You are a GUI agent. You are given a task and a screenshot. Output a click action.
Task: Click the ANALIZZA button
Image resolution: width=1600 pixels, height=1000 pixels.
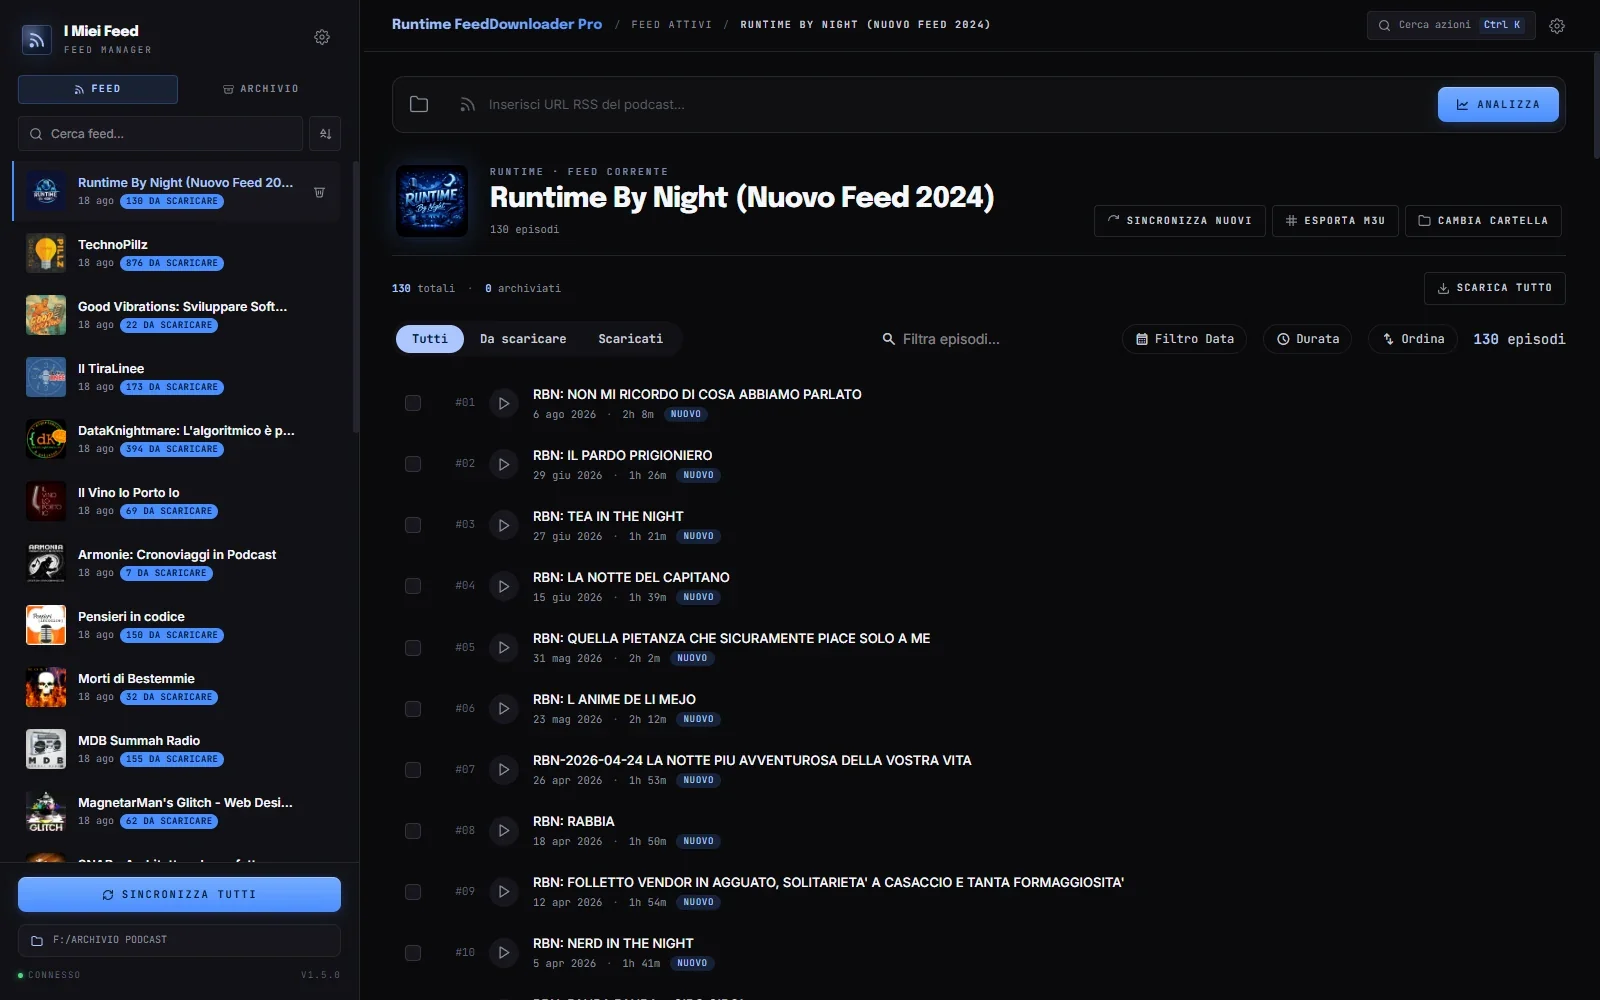1498,104
